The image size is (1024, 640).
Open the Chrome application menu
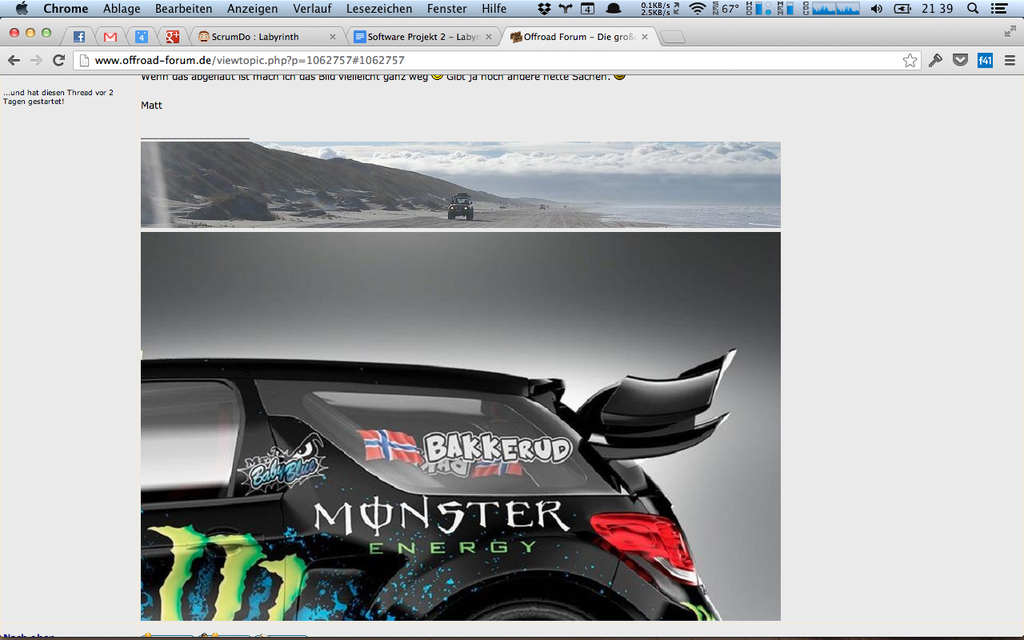[65, 8]
